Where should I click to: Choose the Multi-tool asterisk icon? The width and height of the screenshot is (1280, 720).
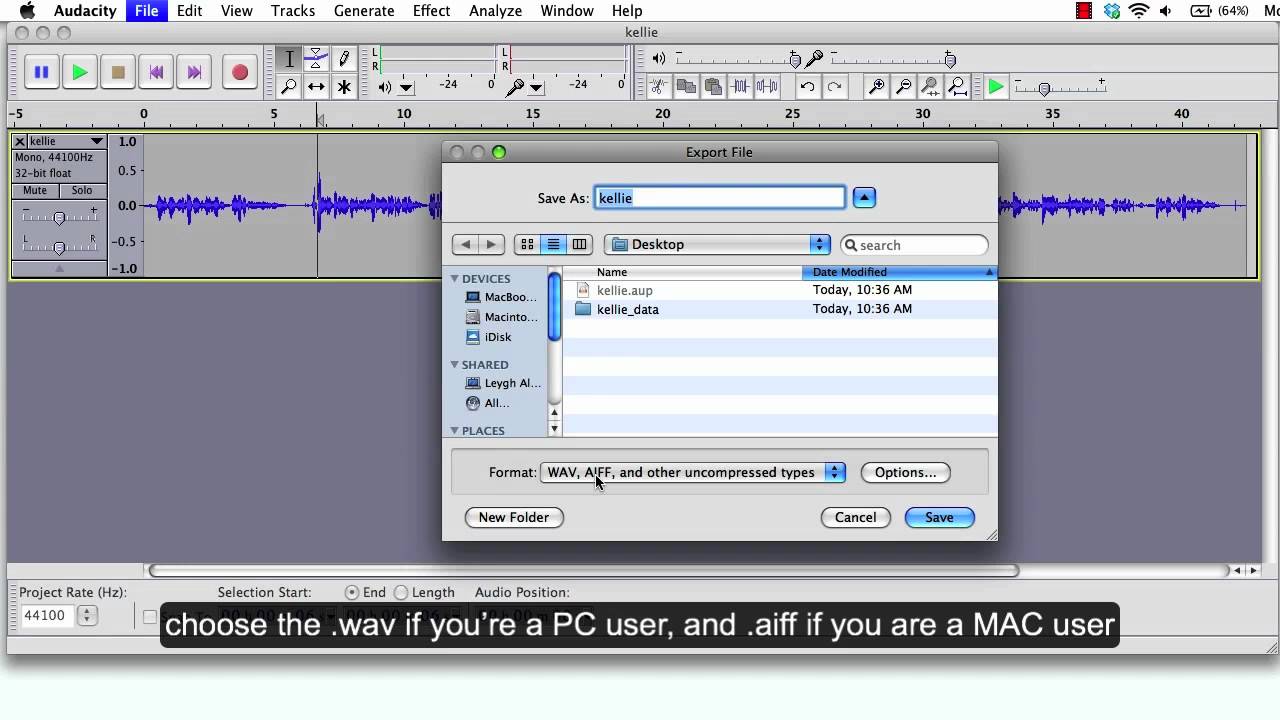click(344, 87)
